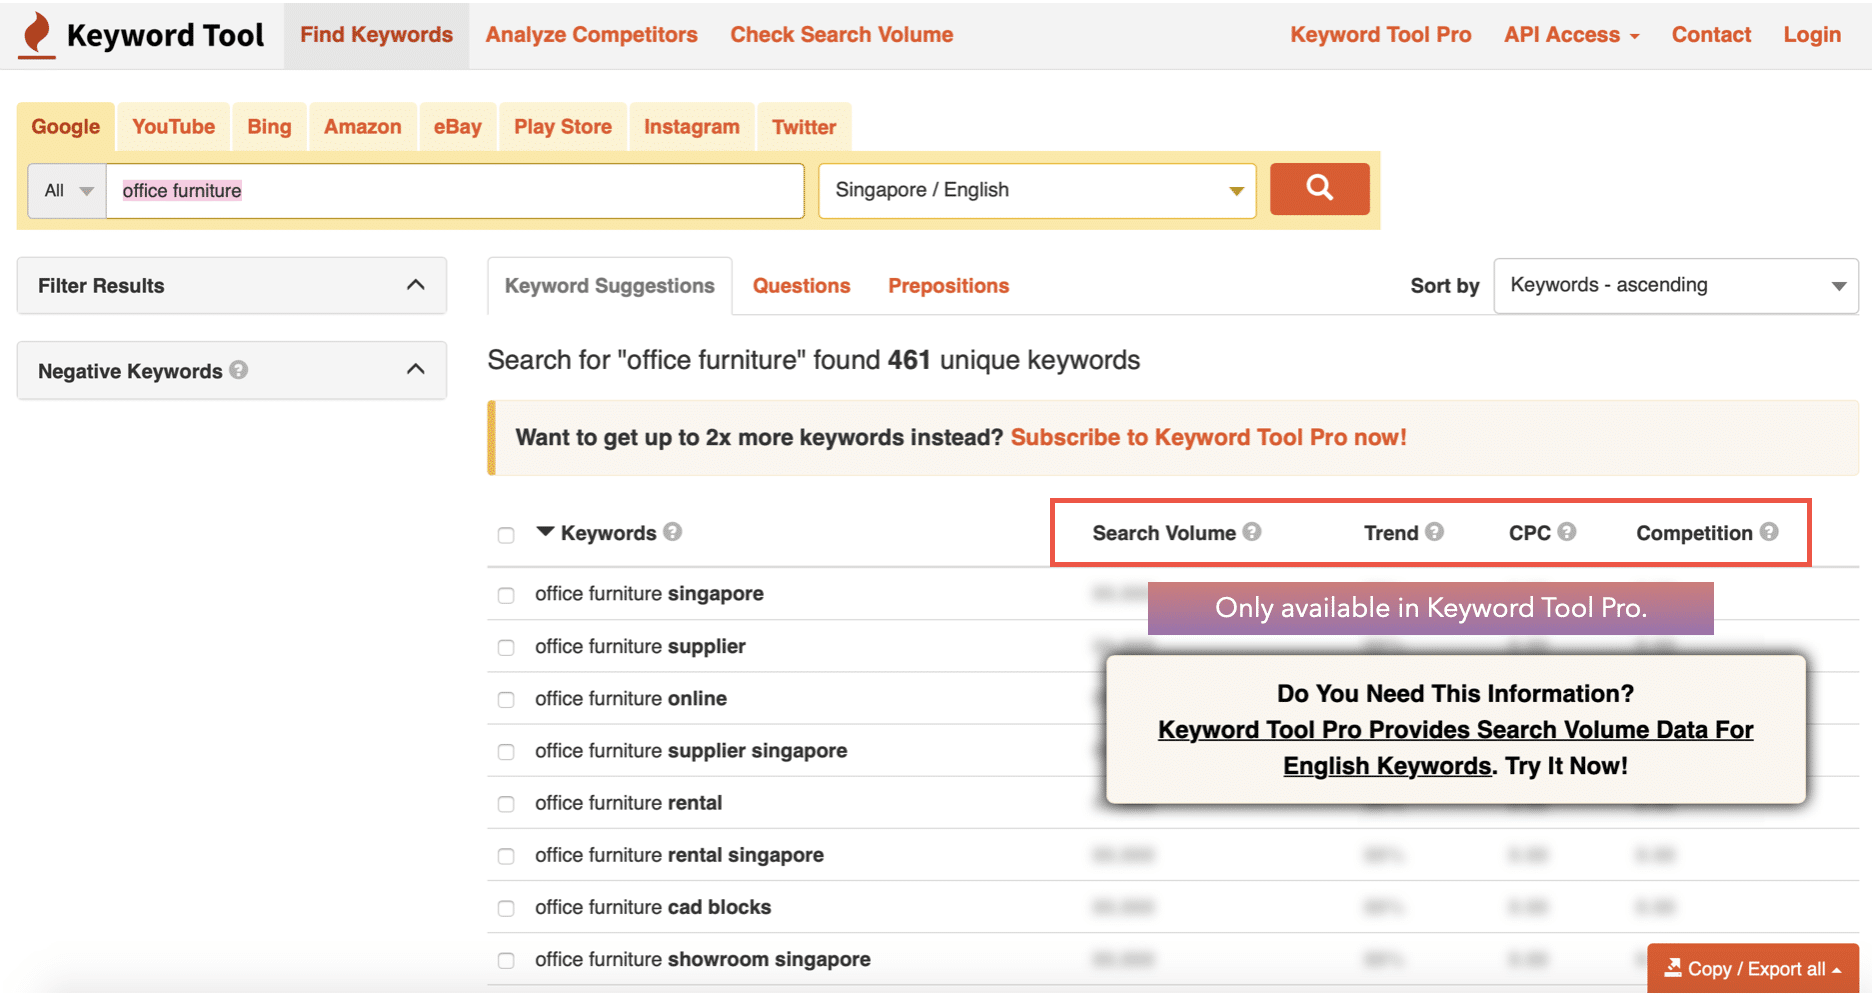The width and height of the screenshot is (1872, 1002).
Task: Click the Search Volume column header
Action: [1164, 533]
